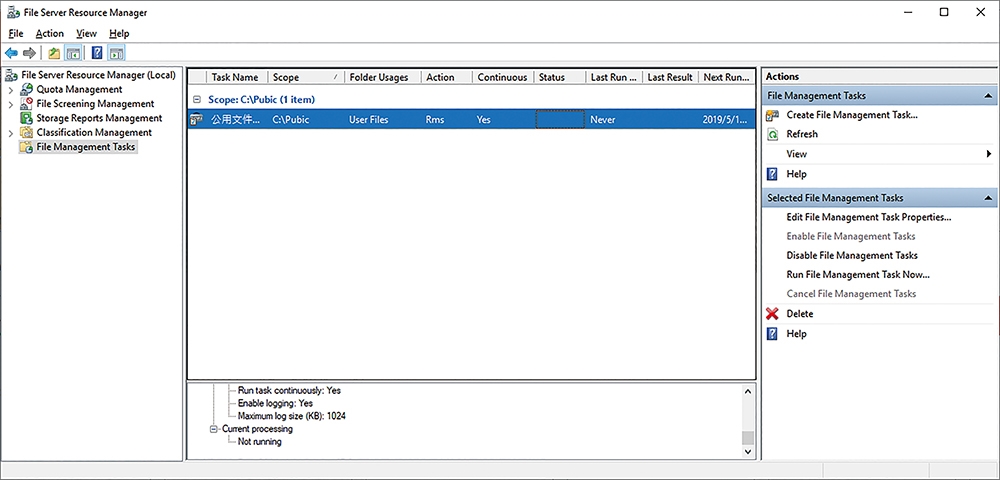Sort by the Next Run column header

click(x=726, y=77)
